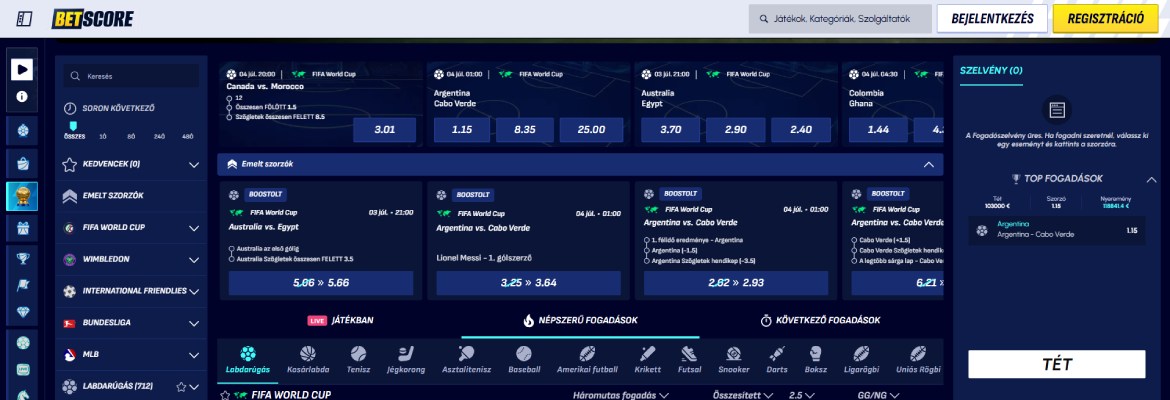Image resolution: width=1170 pixels, height=400 pixels.
Task: Switch to Népszerű fogadások tab
Action: [581, 320]
